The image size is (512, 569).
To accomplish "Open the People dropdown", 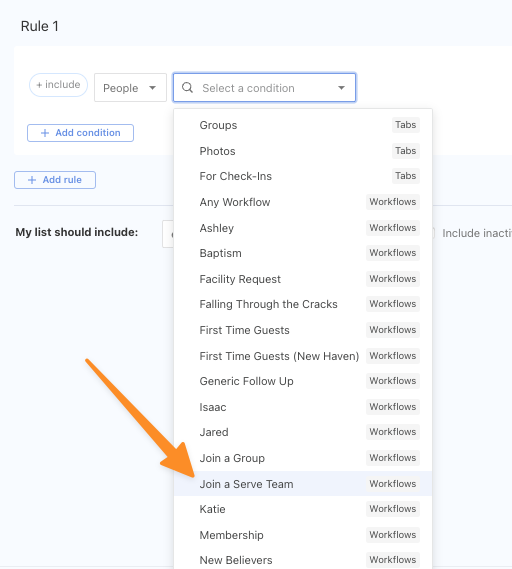I will (x=130, y=87).
